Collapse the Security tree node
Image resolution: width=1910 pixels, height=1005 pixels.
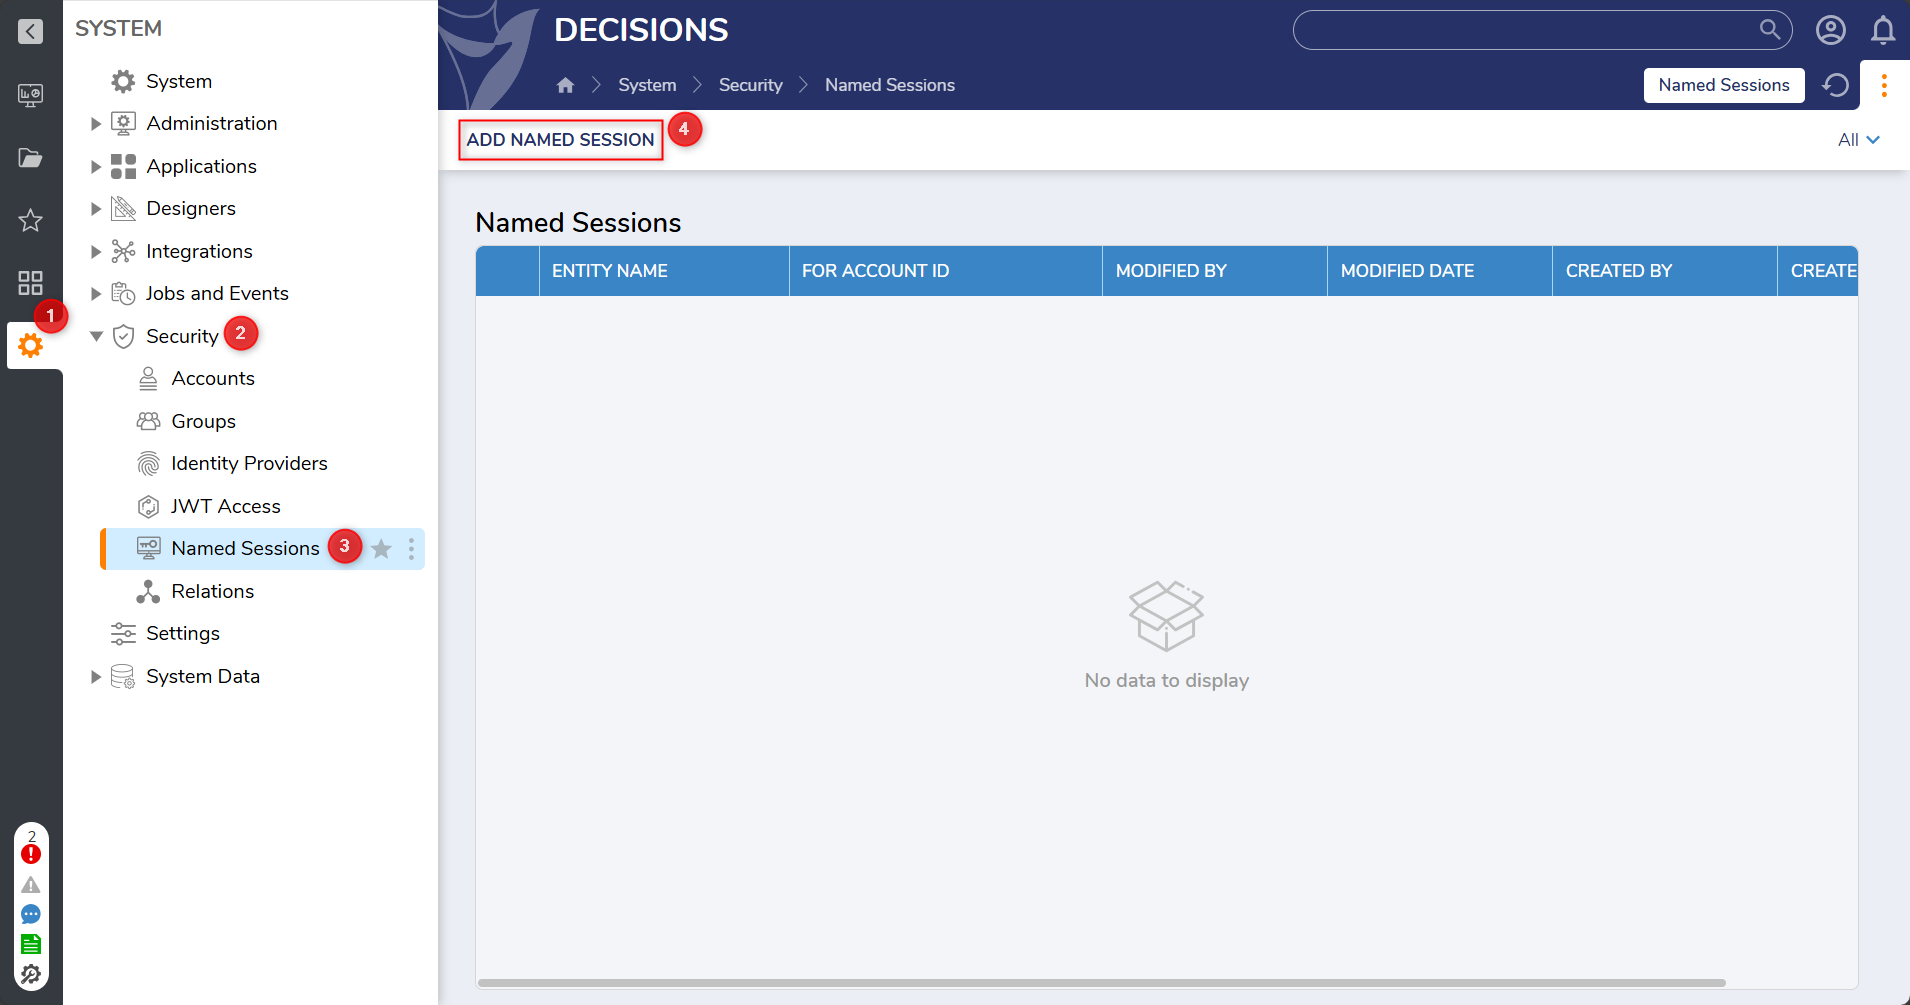(x=96, y=336)
